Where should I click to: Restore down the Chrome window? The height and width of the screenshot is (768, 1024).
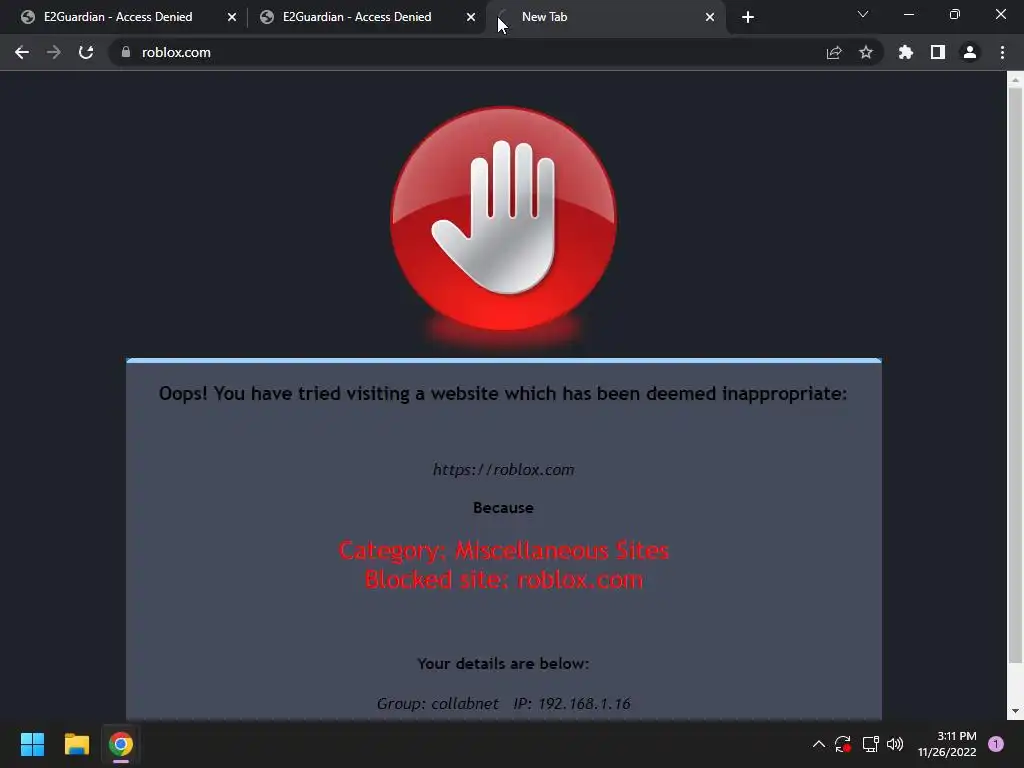[955, 14]
